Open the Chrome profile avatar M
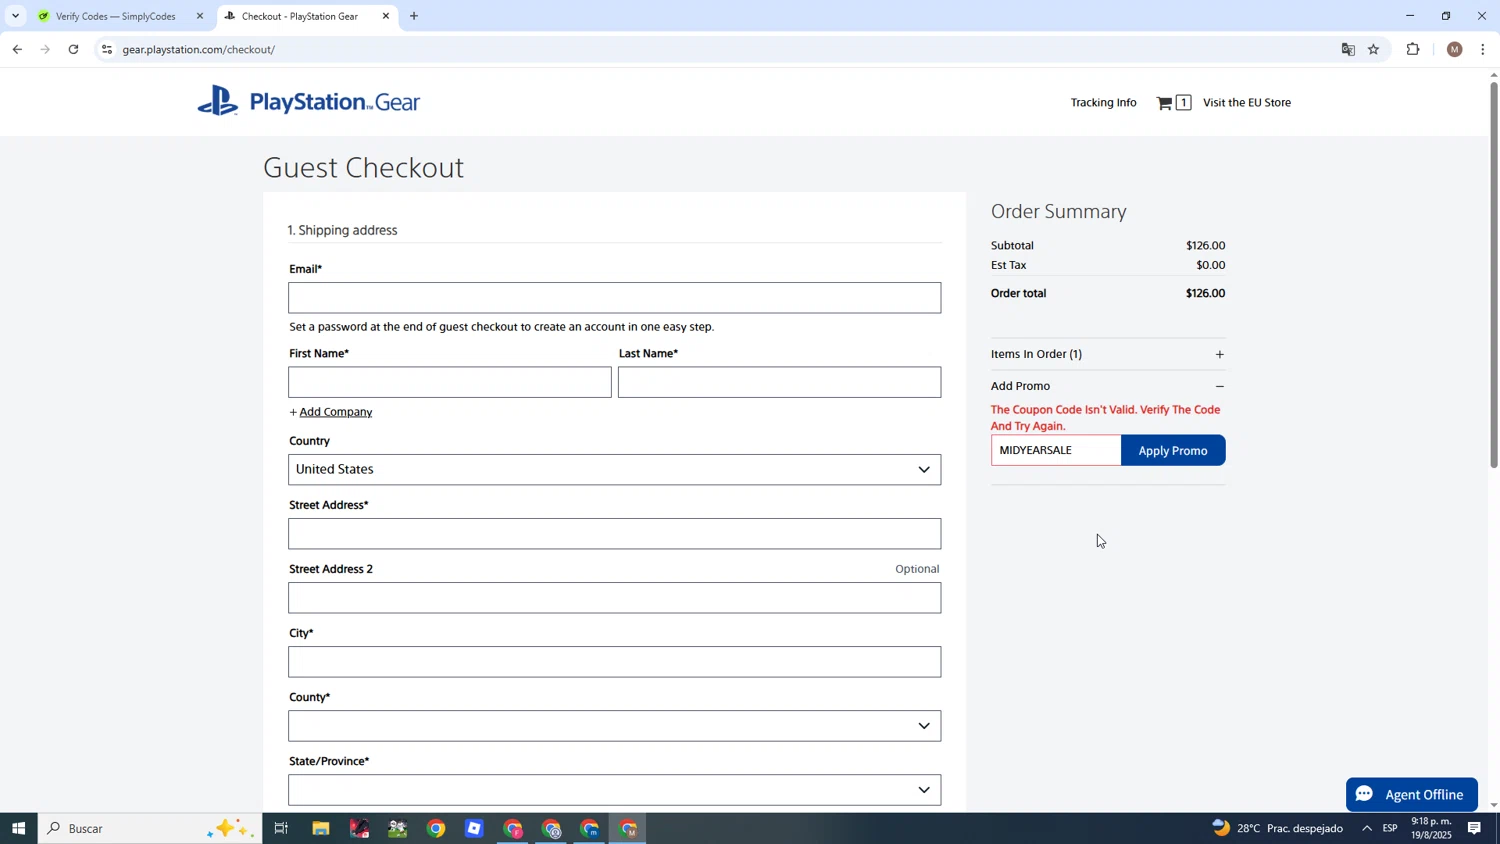Image resolution: width=1500 pixels, height=844 pixels. click(1454, 49)
